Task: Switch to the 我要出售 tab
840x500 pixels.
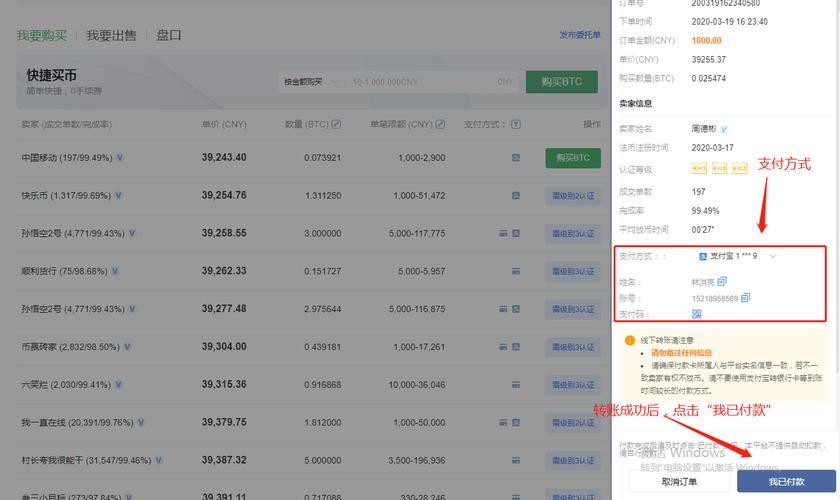Action: (111, 35)
